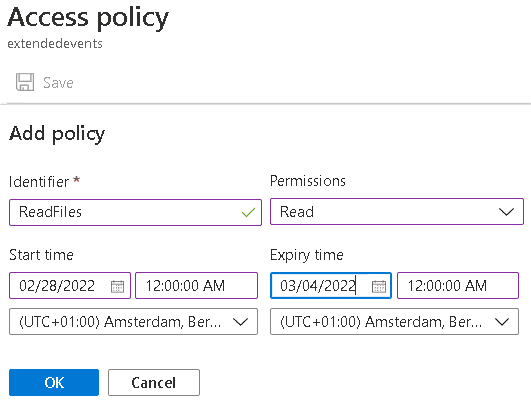This screenshot has width=531, height=403.
Task: Click the extendedevents container name text
Action: pos(55,44)
